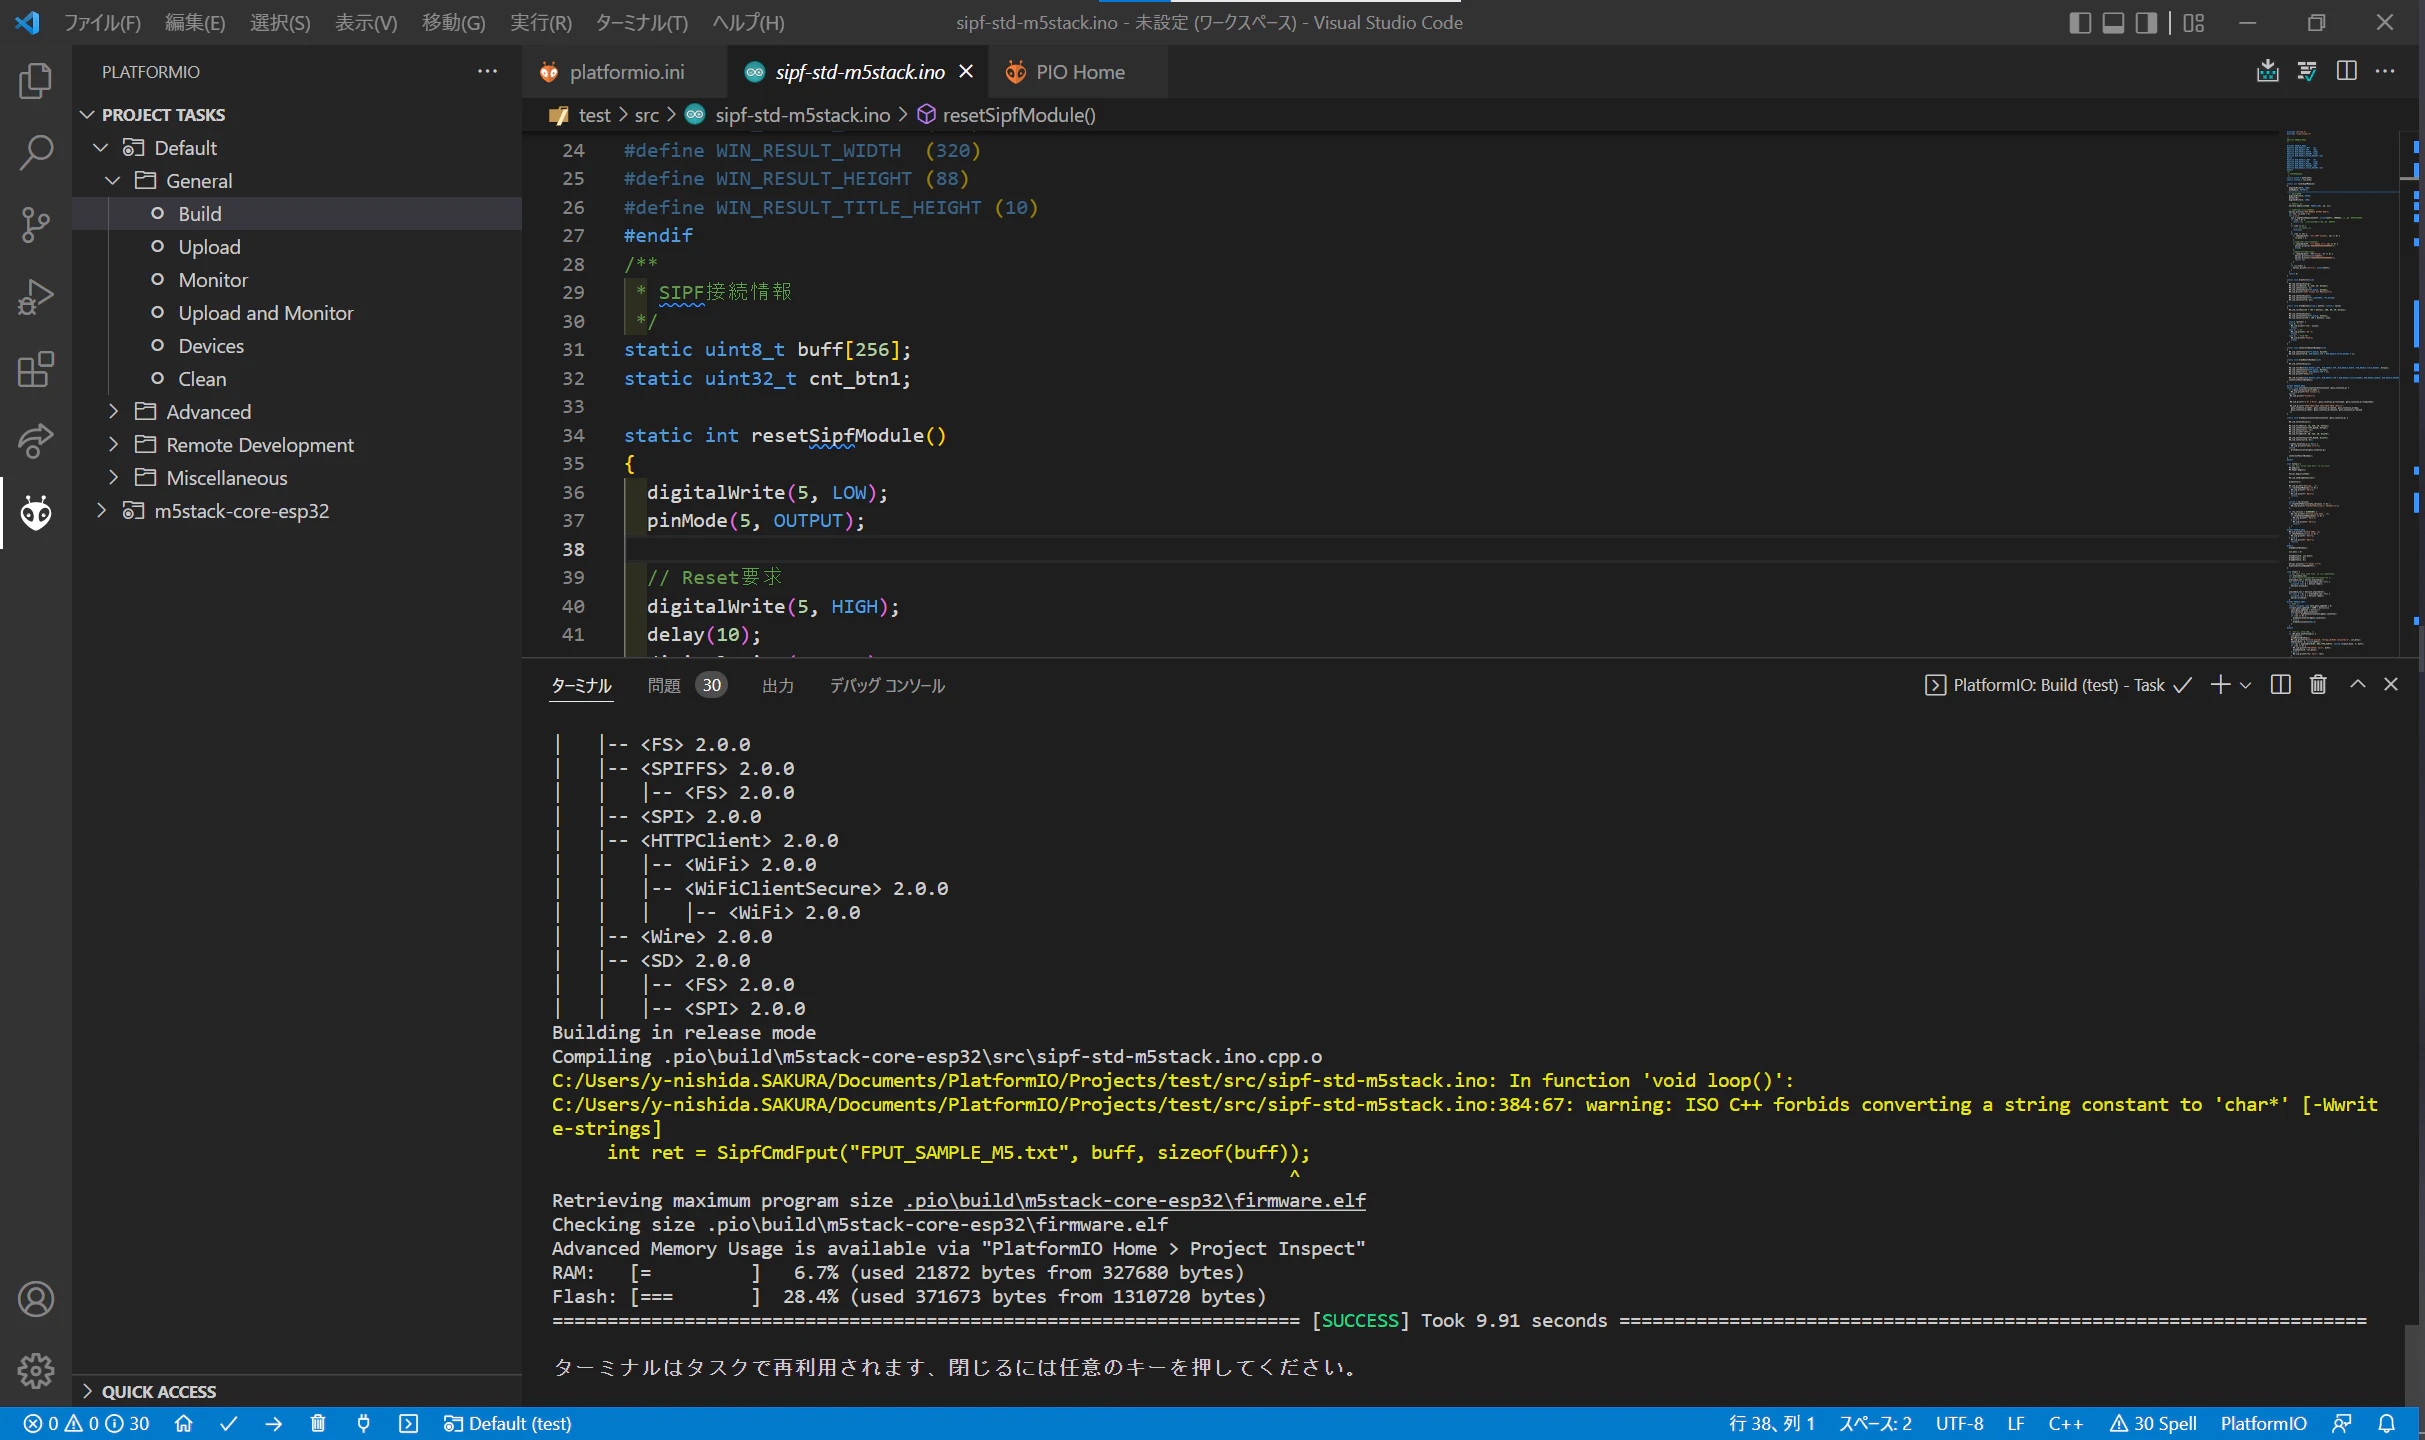Toggle the bottom panel layout button
Image resolution: width=2425 pixels, height=1440 pixels.
click(2113, 22)
